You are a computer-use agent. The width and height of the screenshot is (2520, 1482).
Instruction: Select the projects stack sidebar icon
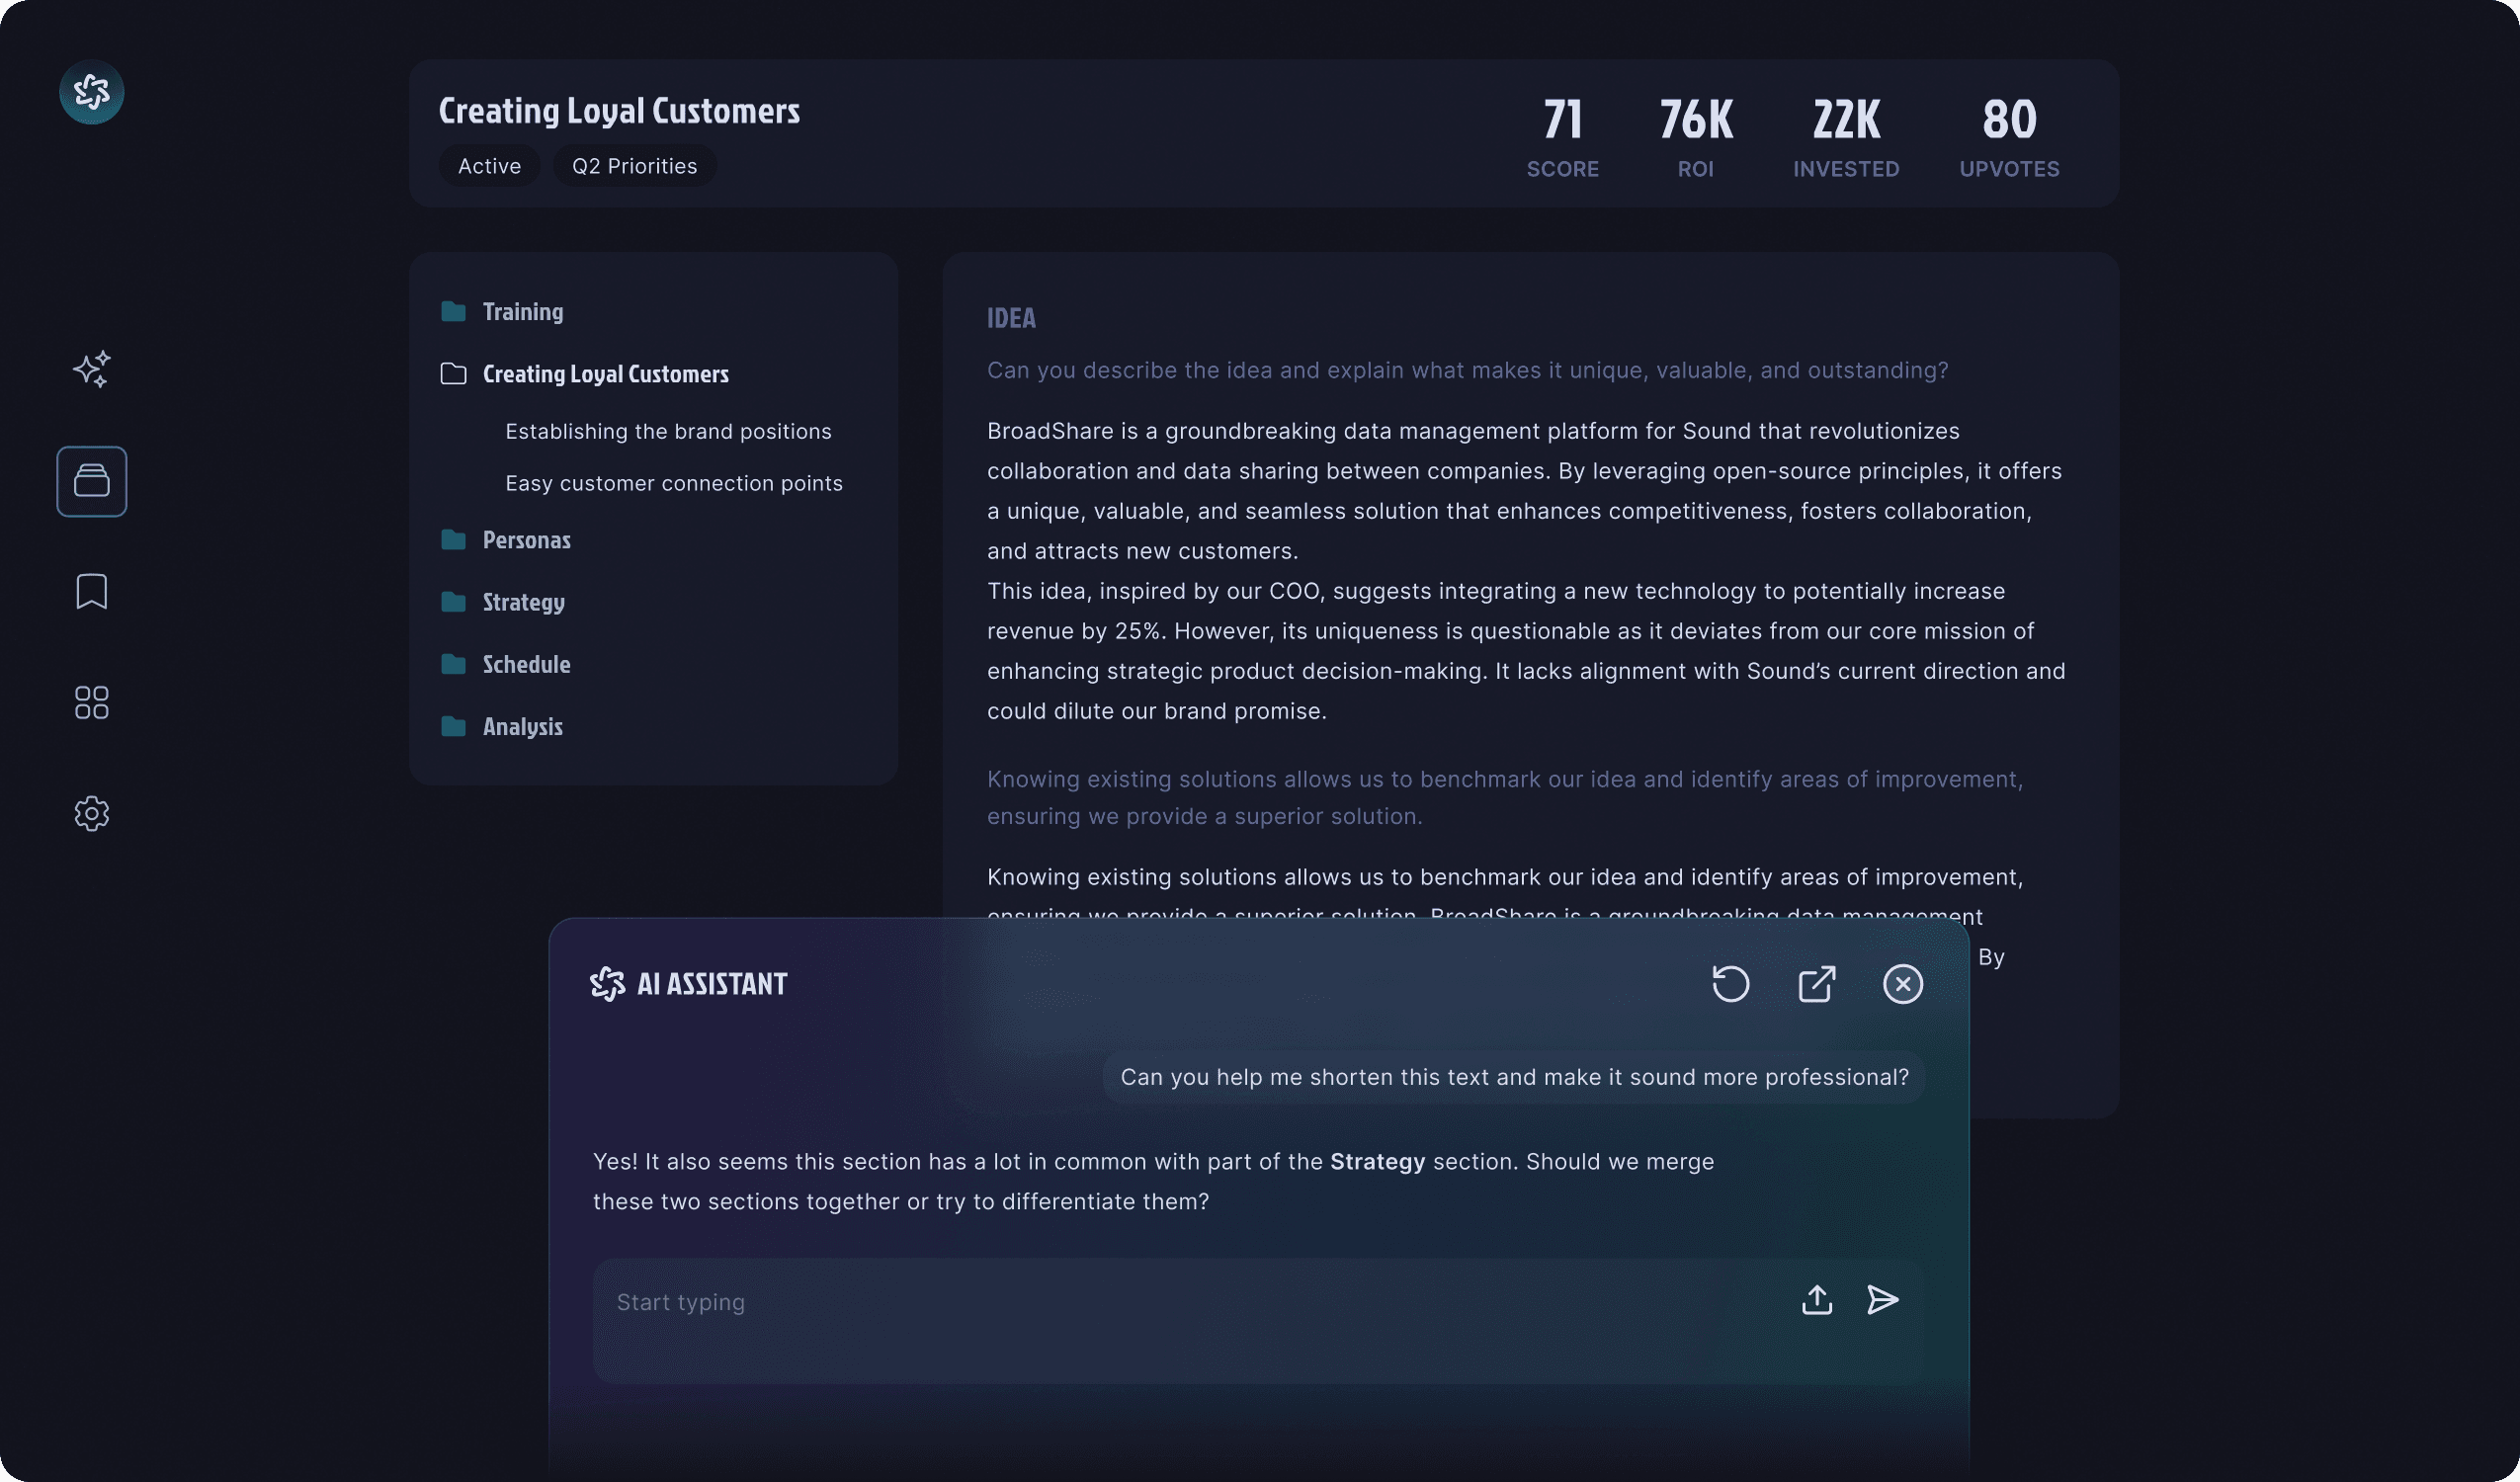[91, 481]
